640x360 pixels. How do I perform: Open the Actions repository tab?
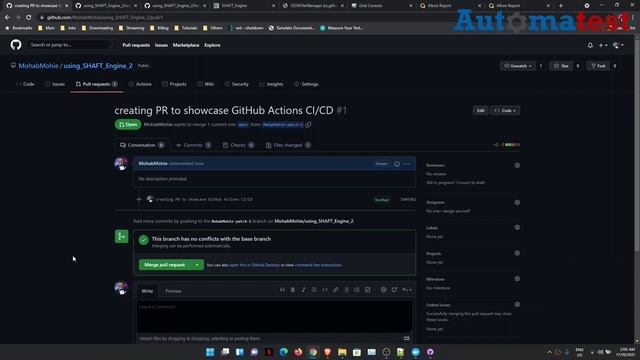140,84
